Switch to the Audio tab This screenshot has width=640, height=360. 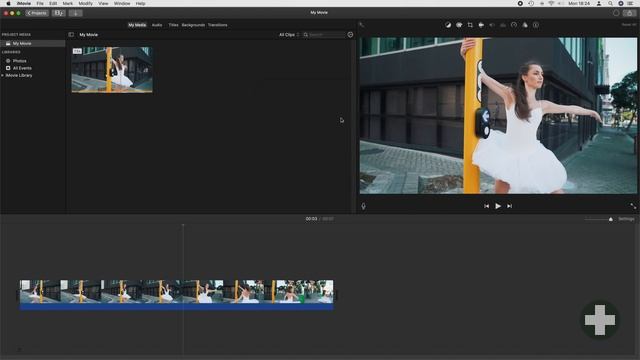[x=157, y=25]
